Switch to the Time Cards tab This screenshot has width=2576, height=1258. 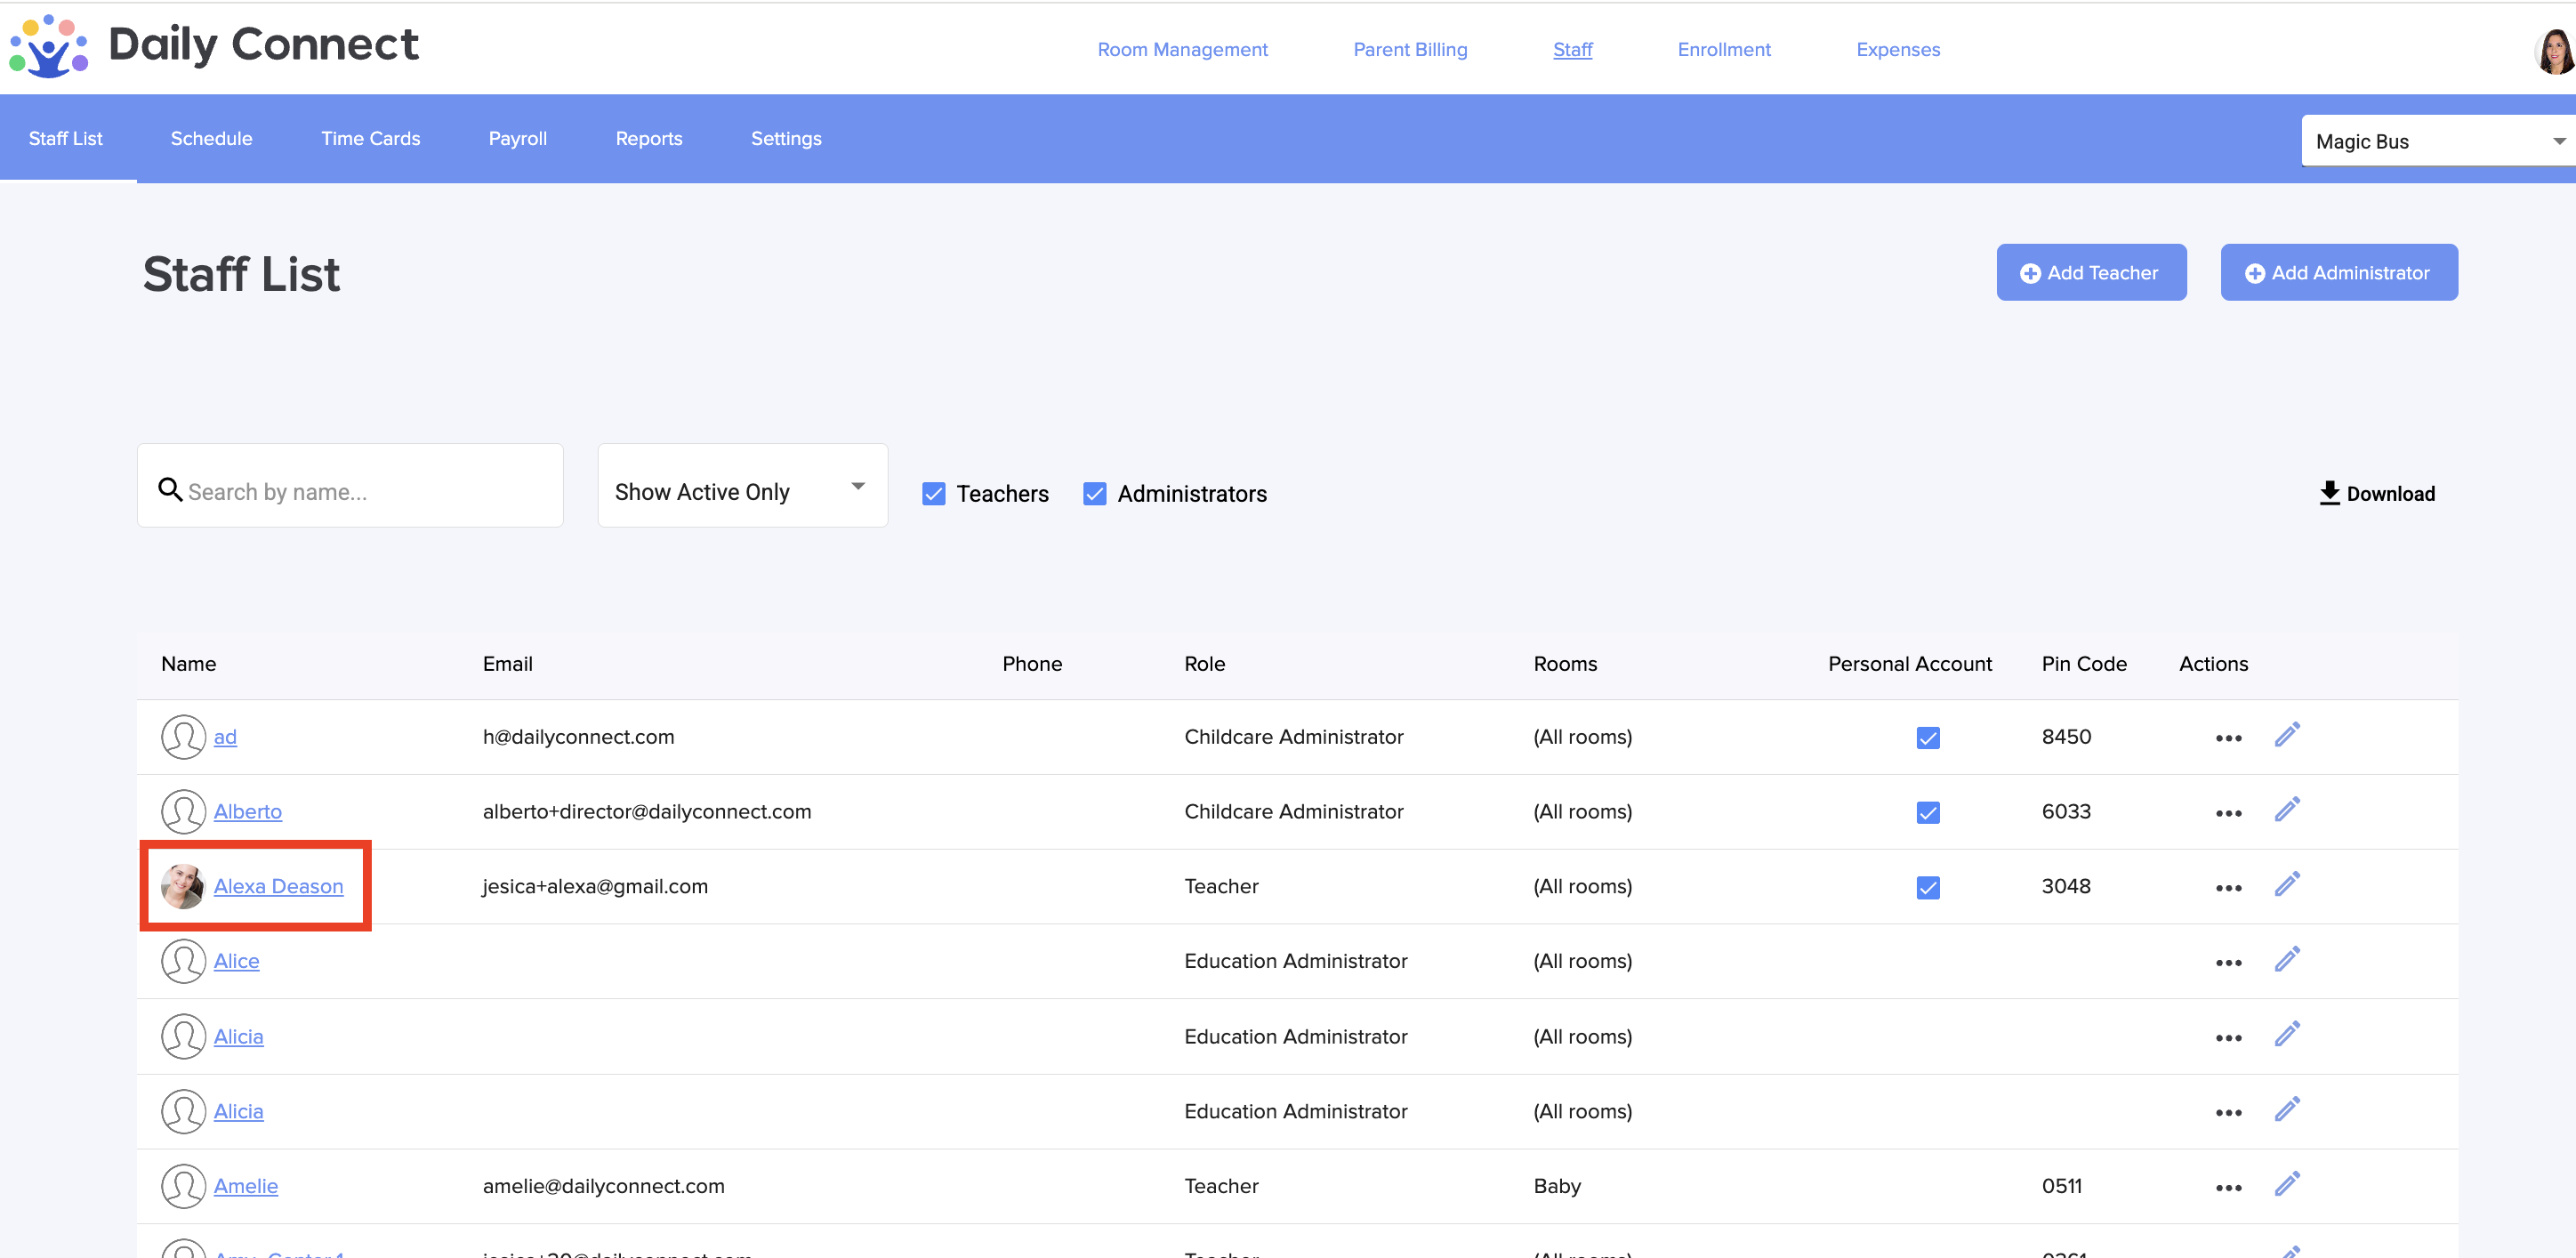(x=370, y=139)
